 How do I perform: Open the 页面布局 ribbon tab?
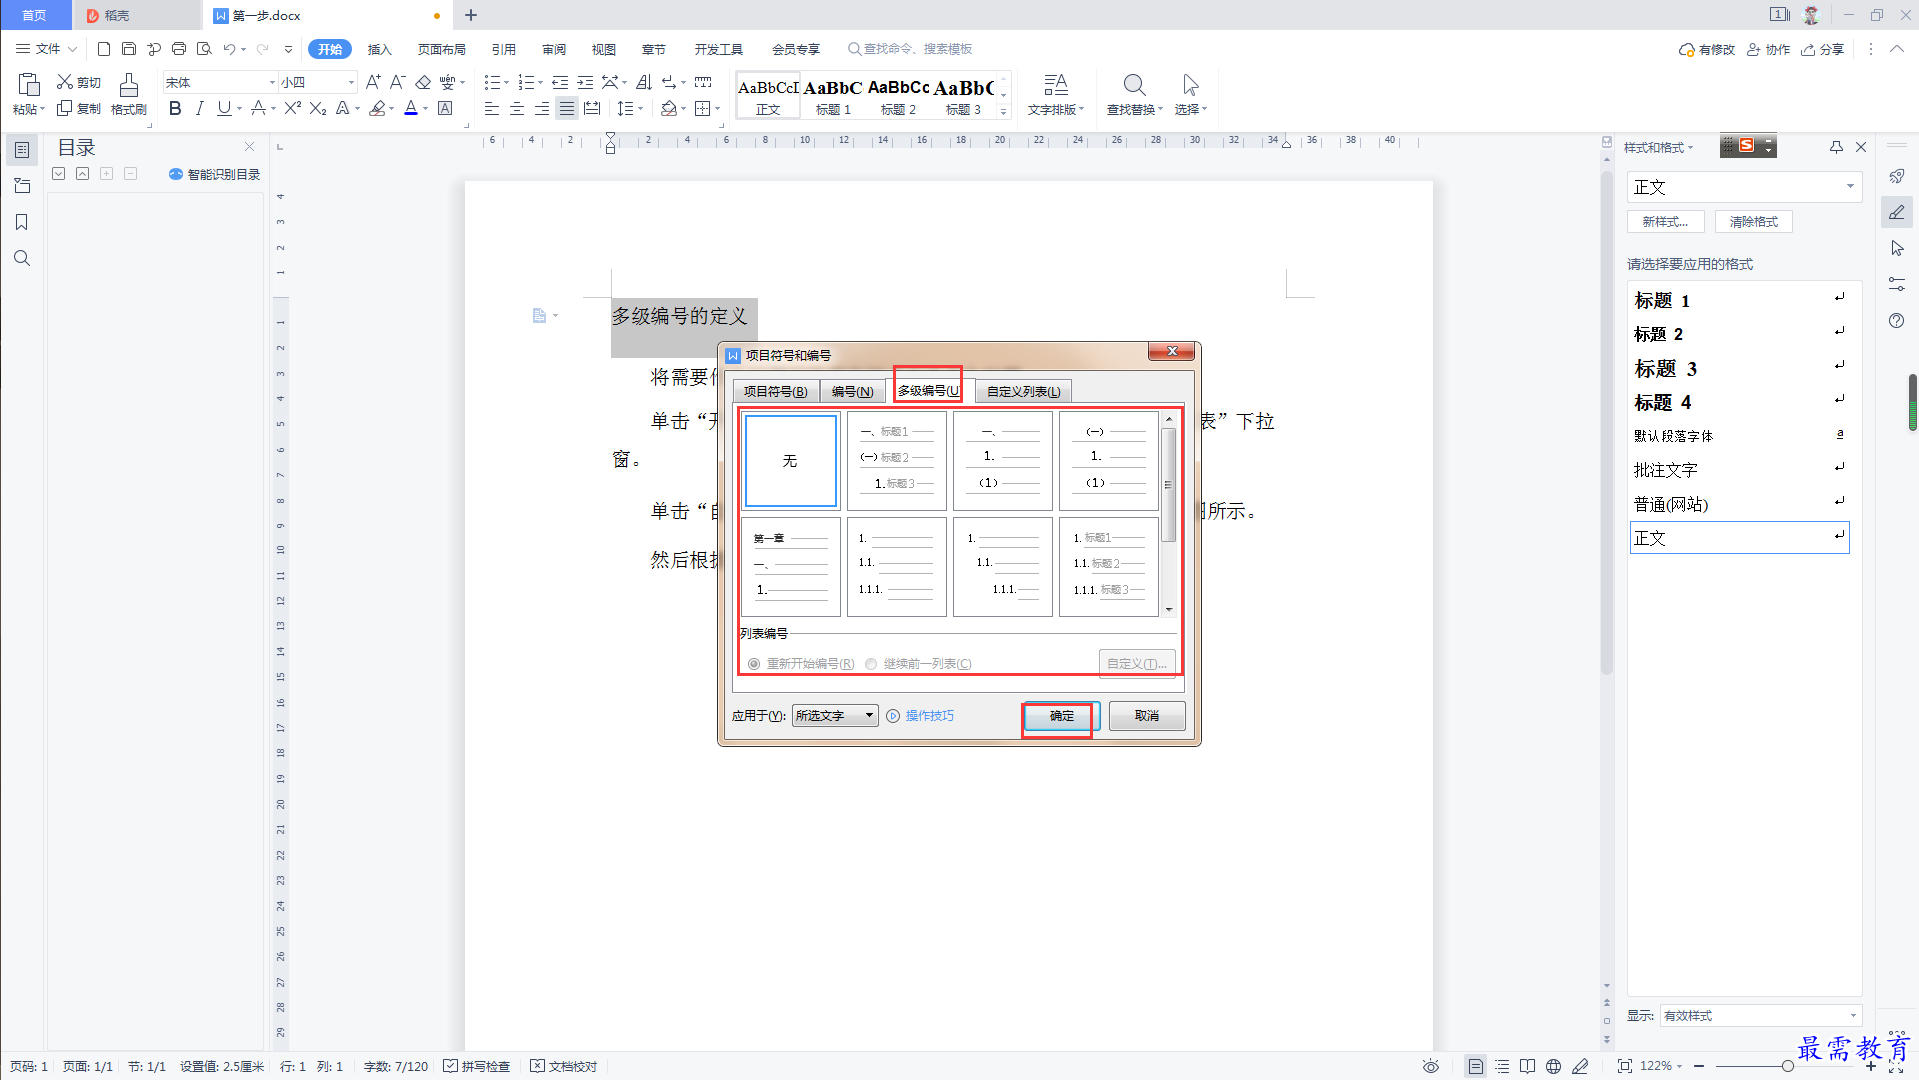(442, 49)
